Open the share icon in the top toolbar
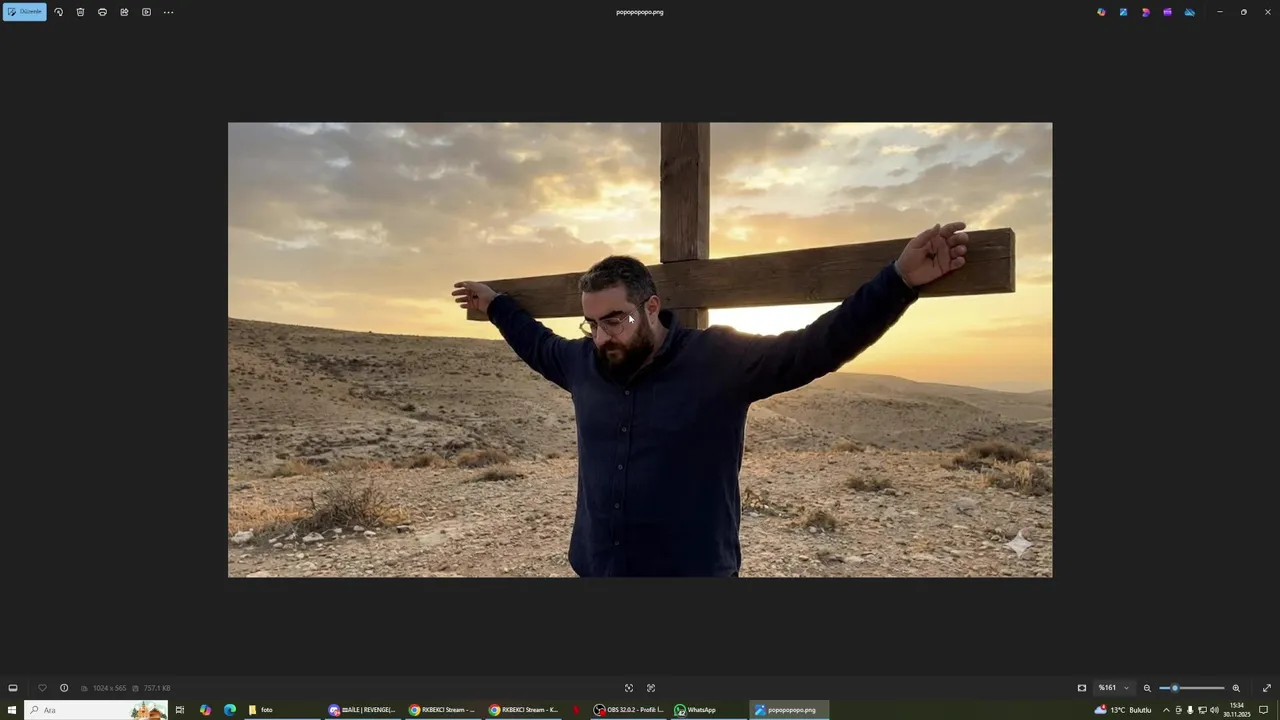The height and width of the screenshot is (720, 1280). coord(124,12)
